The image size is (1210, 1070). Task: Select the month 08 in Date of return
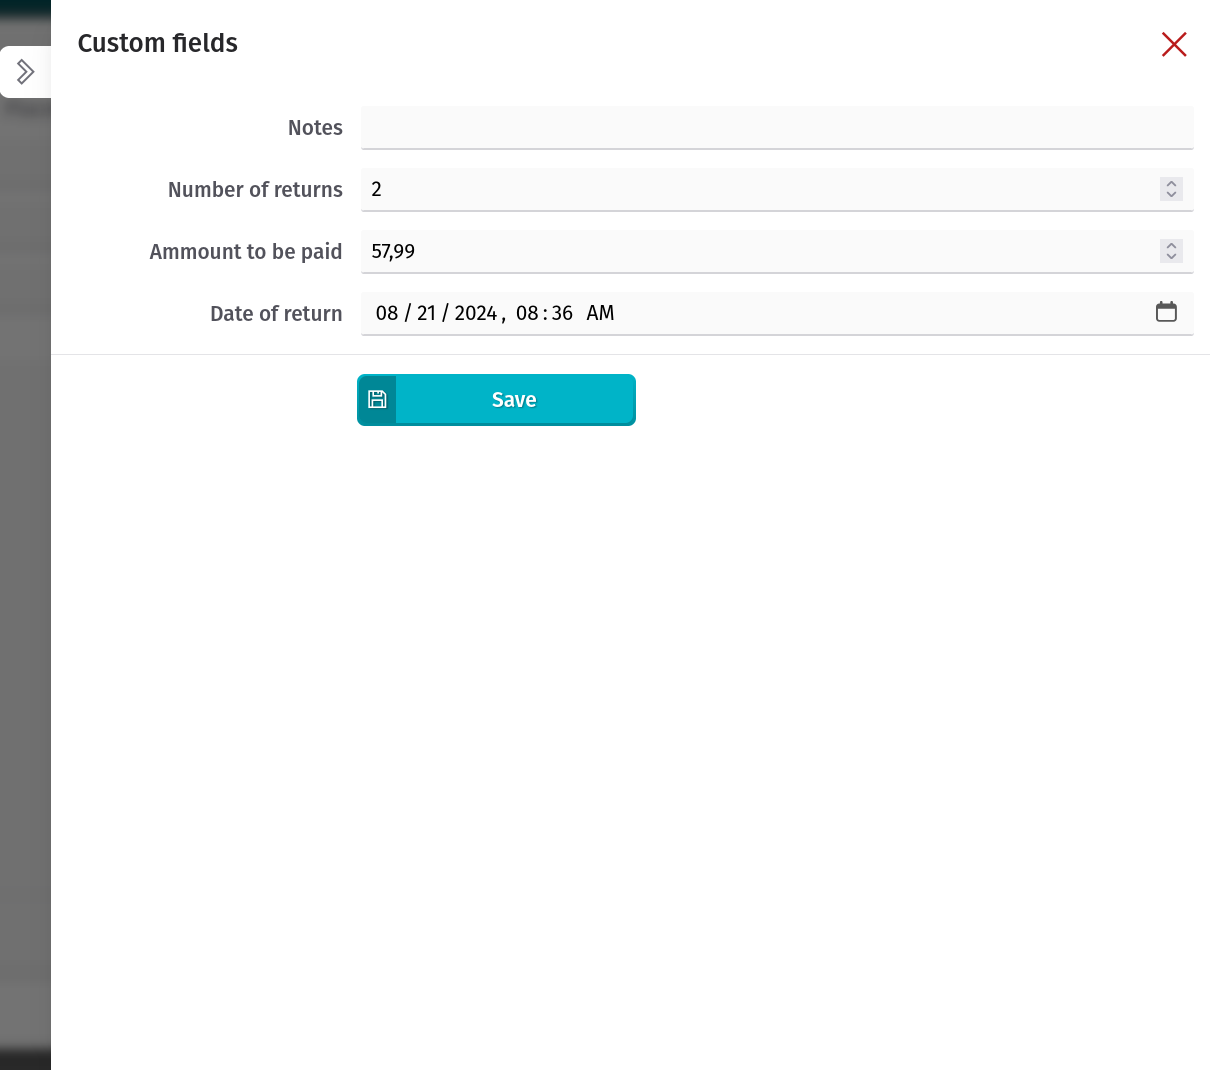(x=387, y=314)
